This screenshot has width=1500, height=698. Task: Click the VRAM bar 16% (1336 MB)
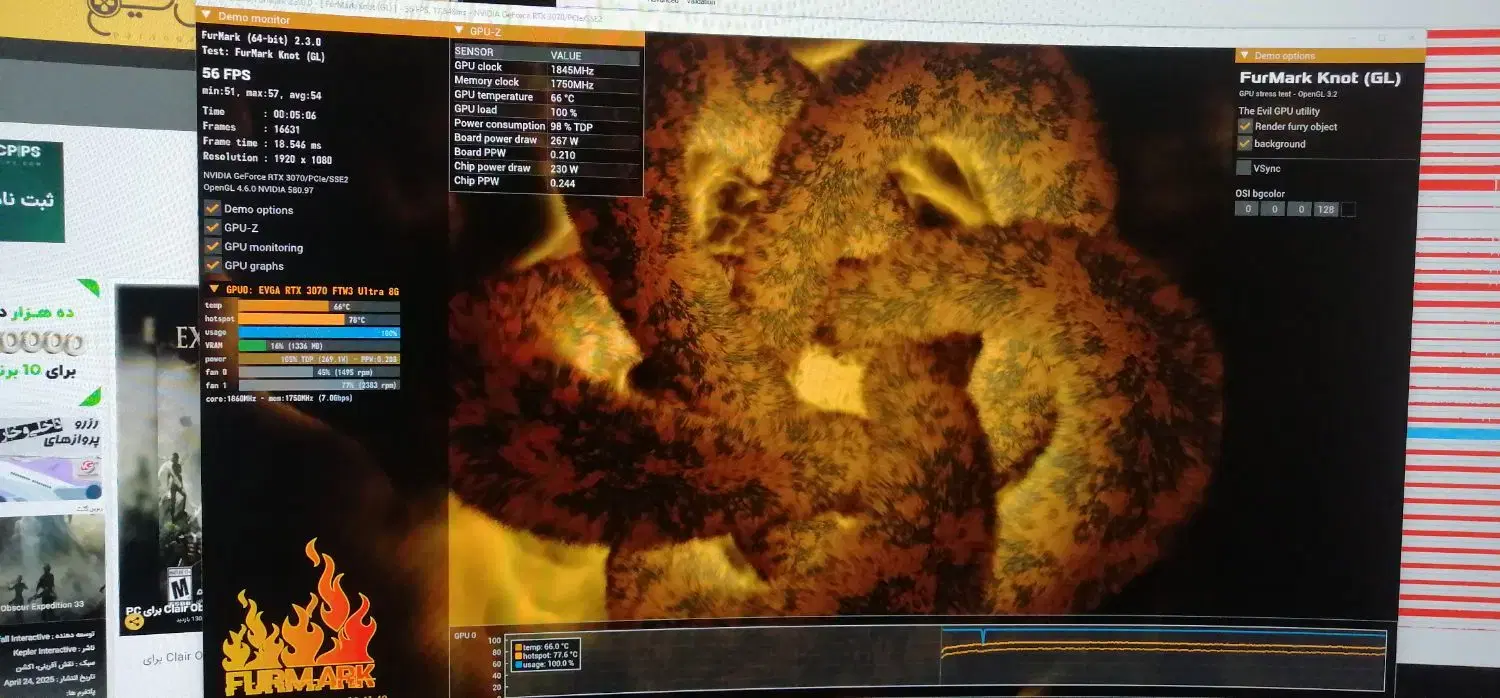click(319, 345)
